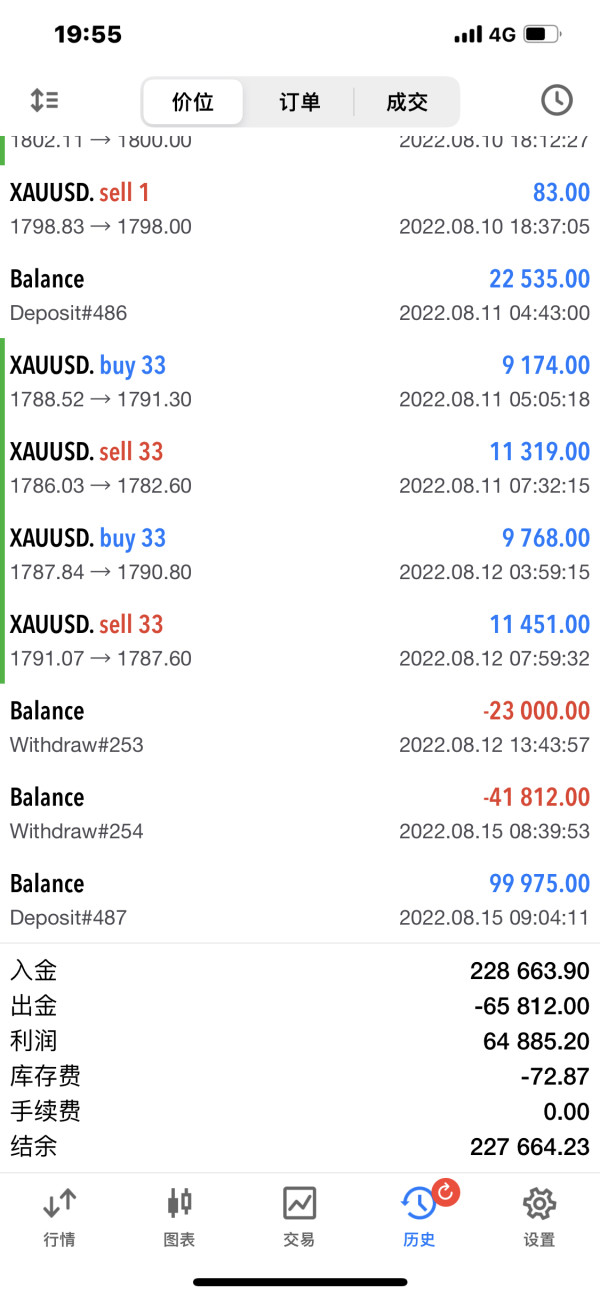Tap the Withdraw#253 balance row

click(300, 727)
